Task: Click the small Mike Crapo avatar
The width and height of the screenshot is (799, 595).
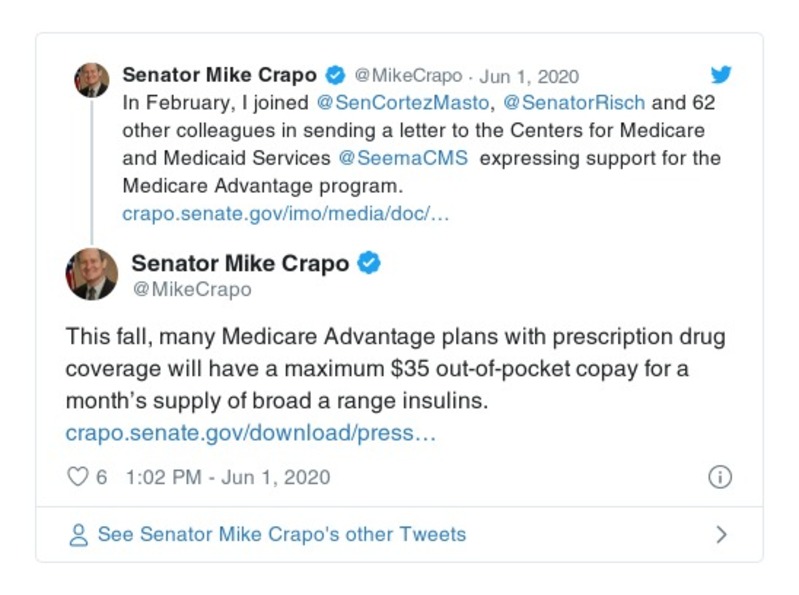Action: 91,79
